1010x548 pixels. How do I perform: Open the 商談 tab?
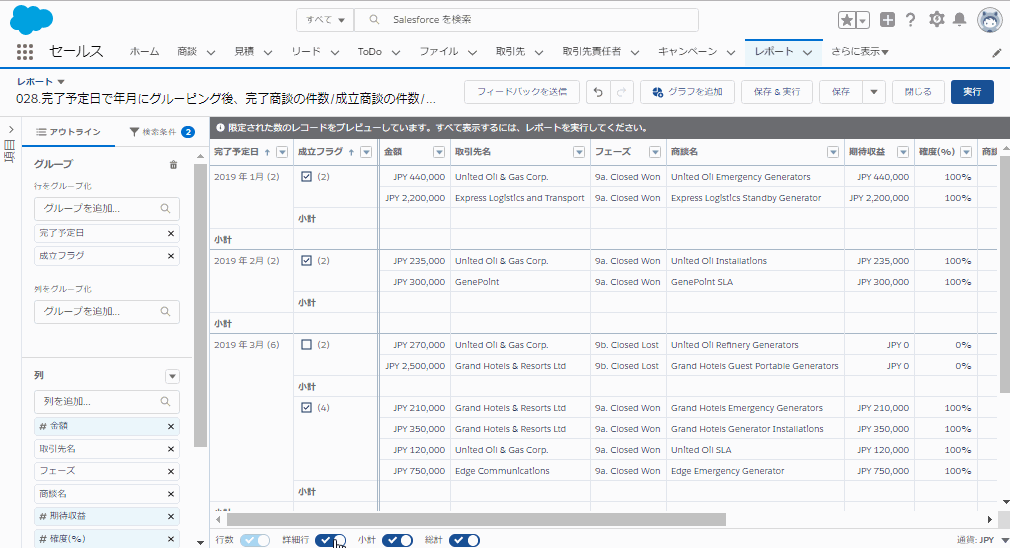point(187,52)
